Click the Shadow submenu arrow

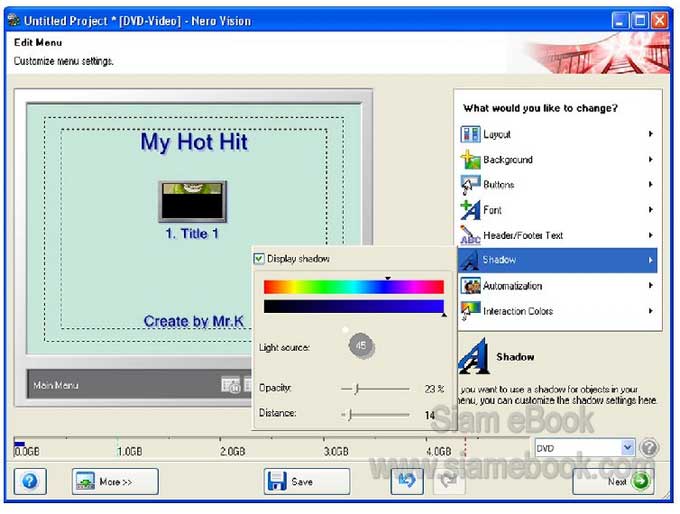coord(651,260)
